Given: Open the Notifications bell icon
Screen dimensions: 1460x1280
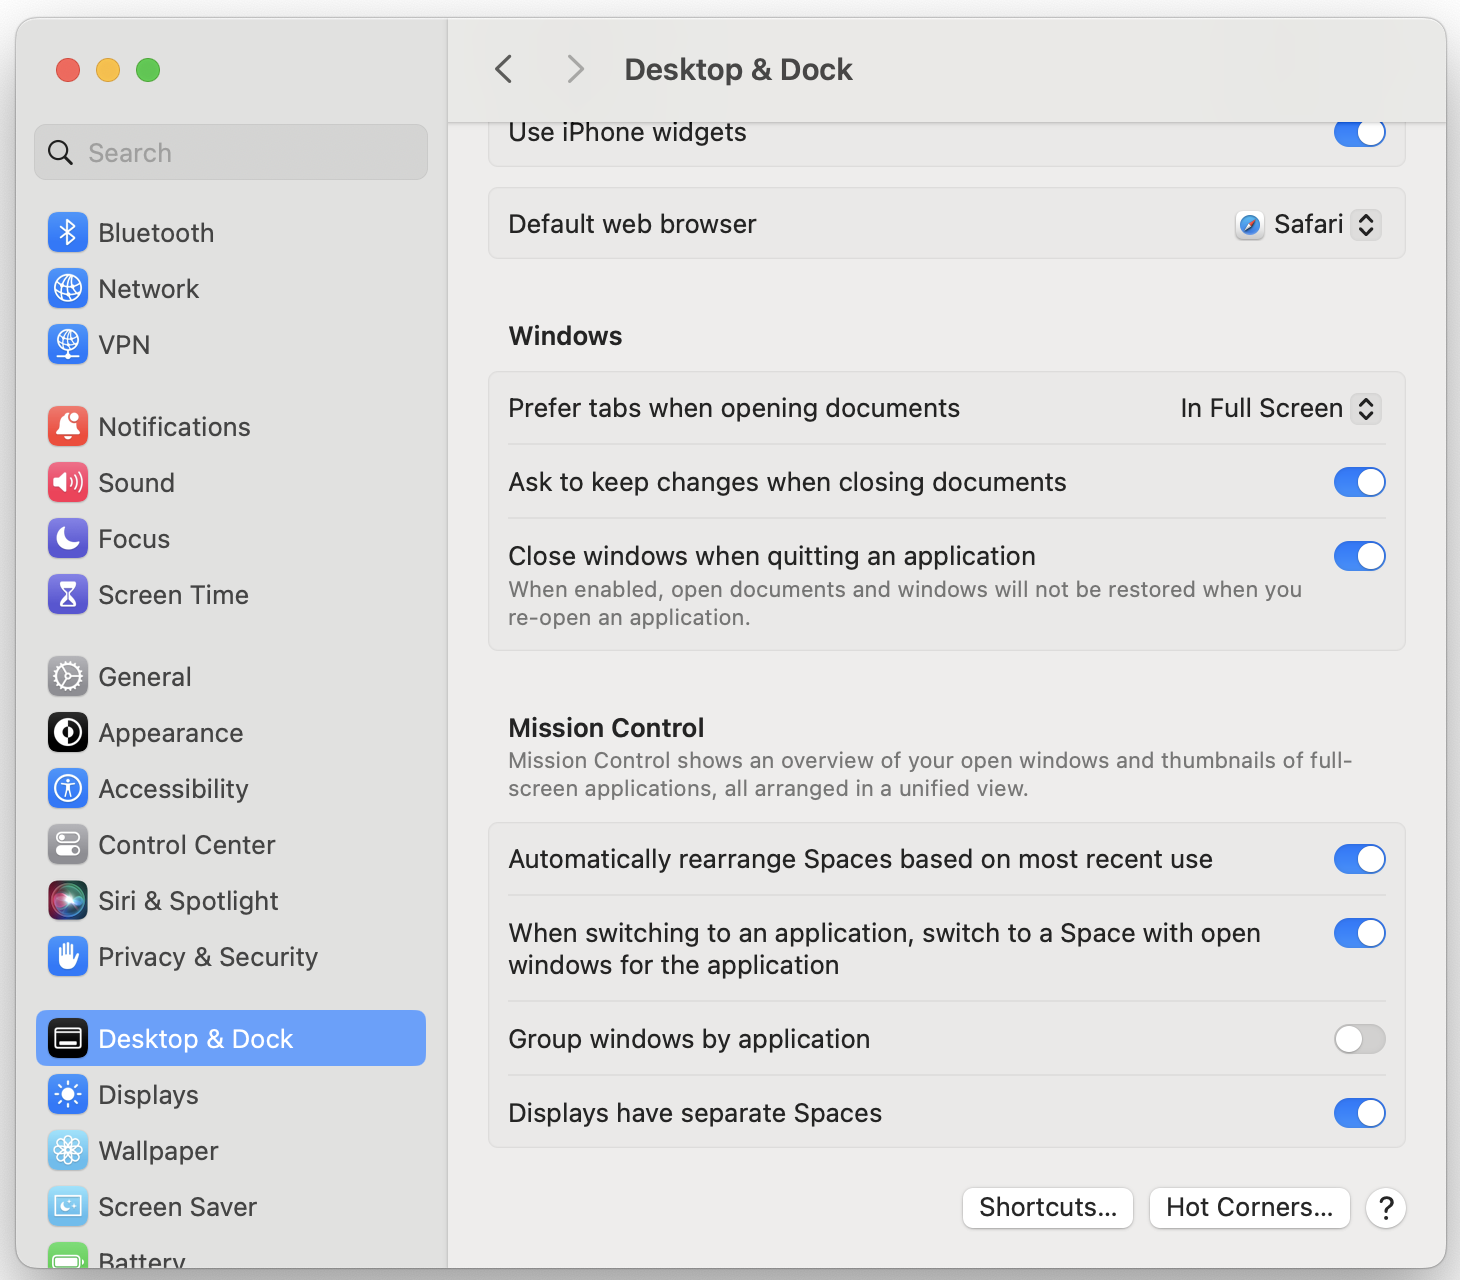Looking at the screenshot, I should tap(68, 427).
